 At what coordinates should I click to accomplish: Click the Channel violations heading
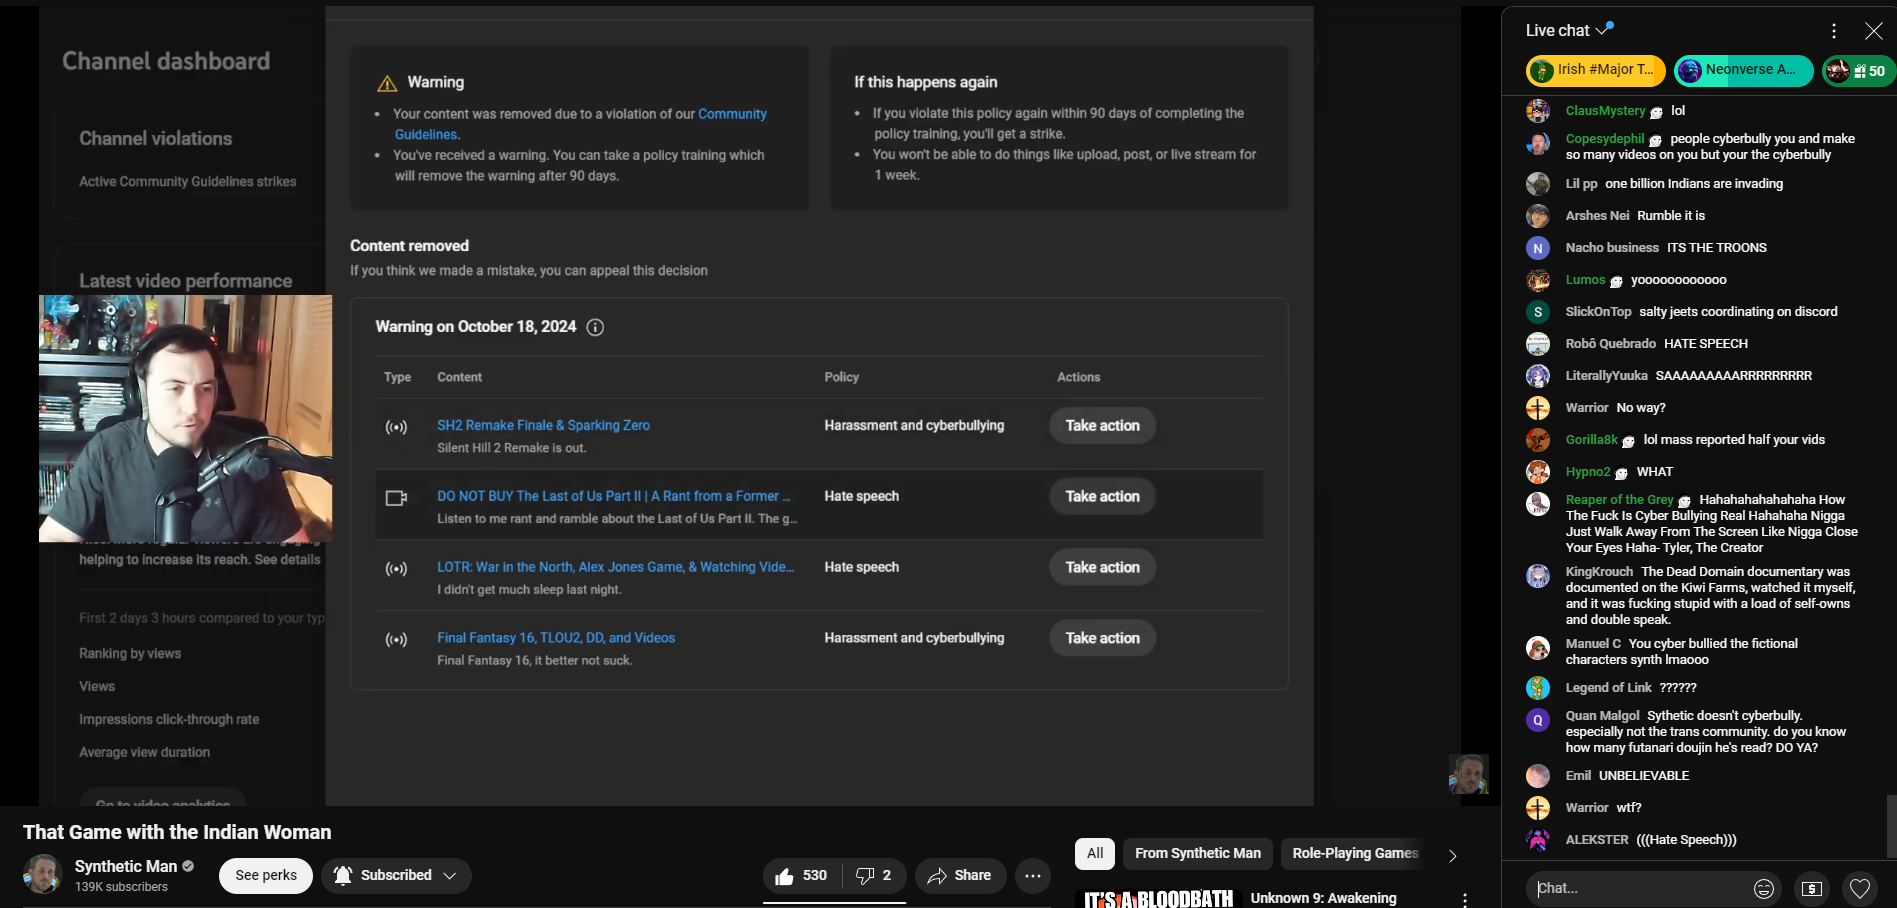coord(156,138)
